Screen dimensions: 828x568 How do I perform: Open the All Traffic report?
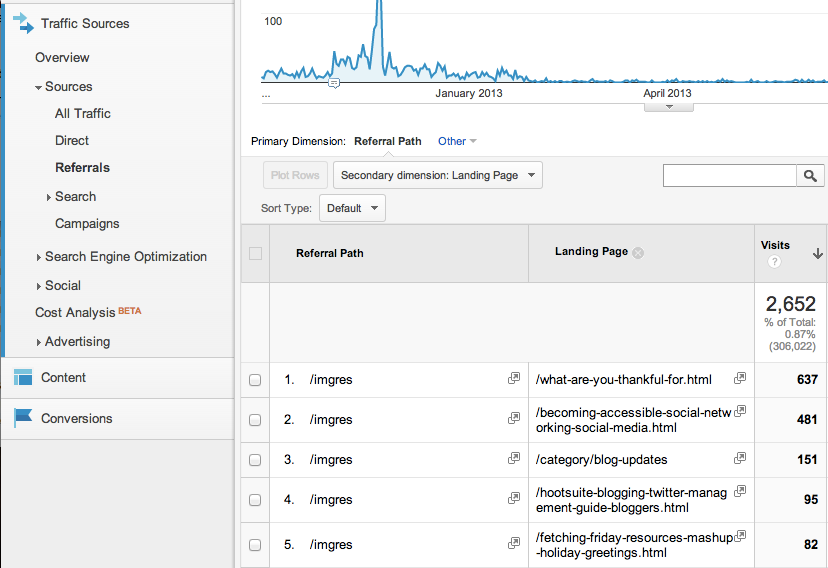(83, 113)
